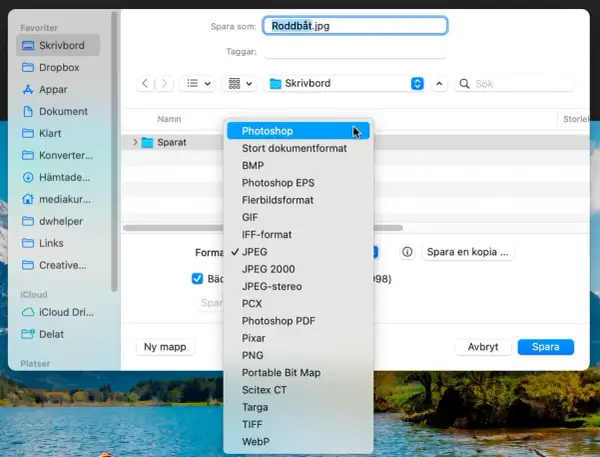Click Avbryt to cancel
This screenshot has width=600, height=457.
(x=483, y=347)
